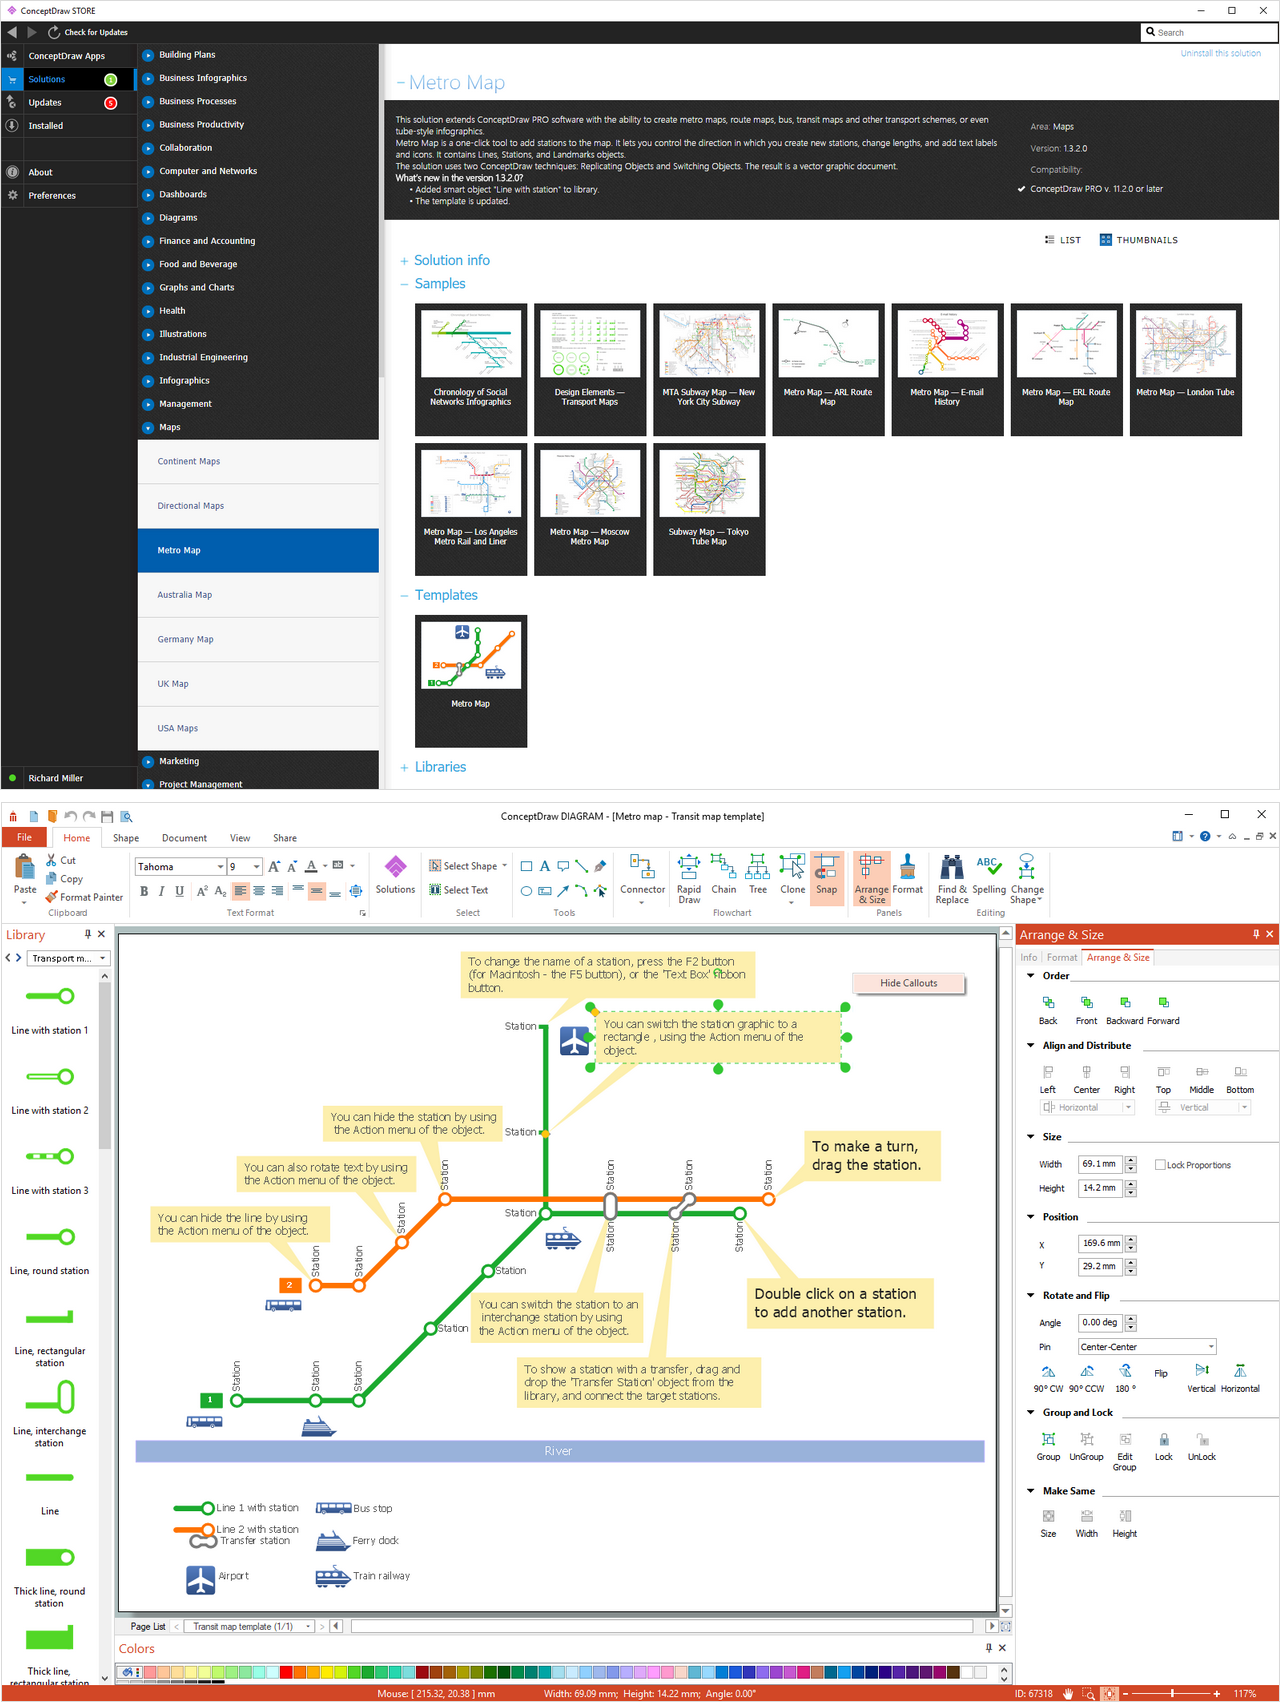The image size is (1280, 1704).
Task: Switch to LIST view in Store
Action: pos(1062,240)
